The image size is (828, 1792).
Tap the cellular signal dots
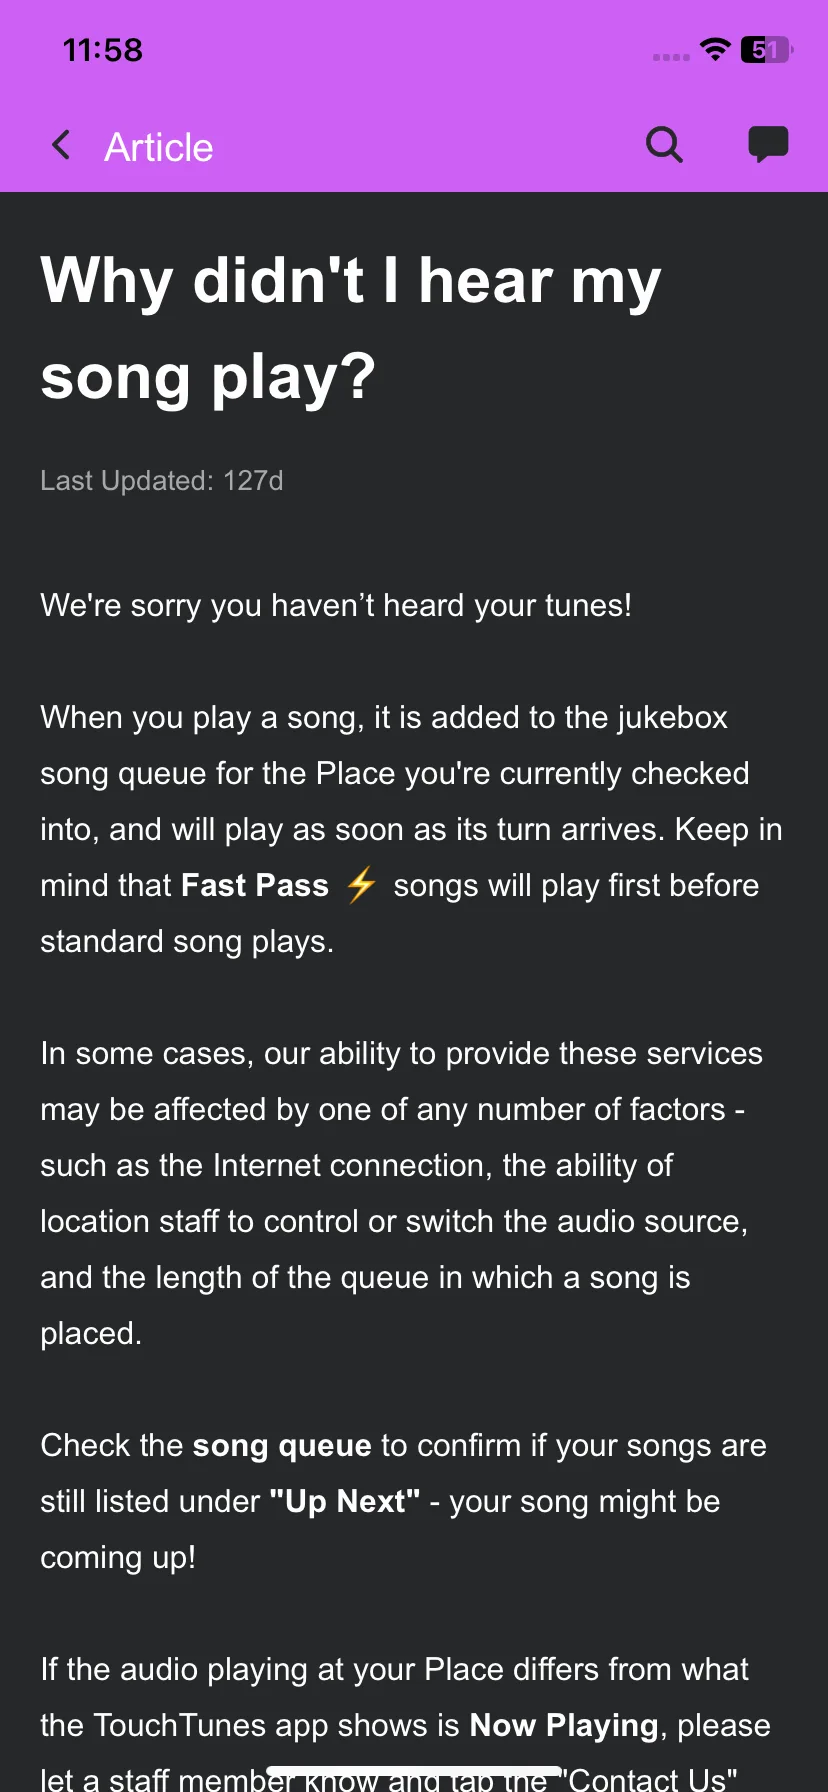(x=671, y=57)
